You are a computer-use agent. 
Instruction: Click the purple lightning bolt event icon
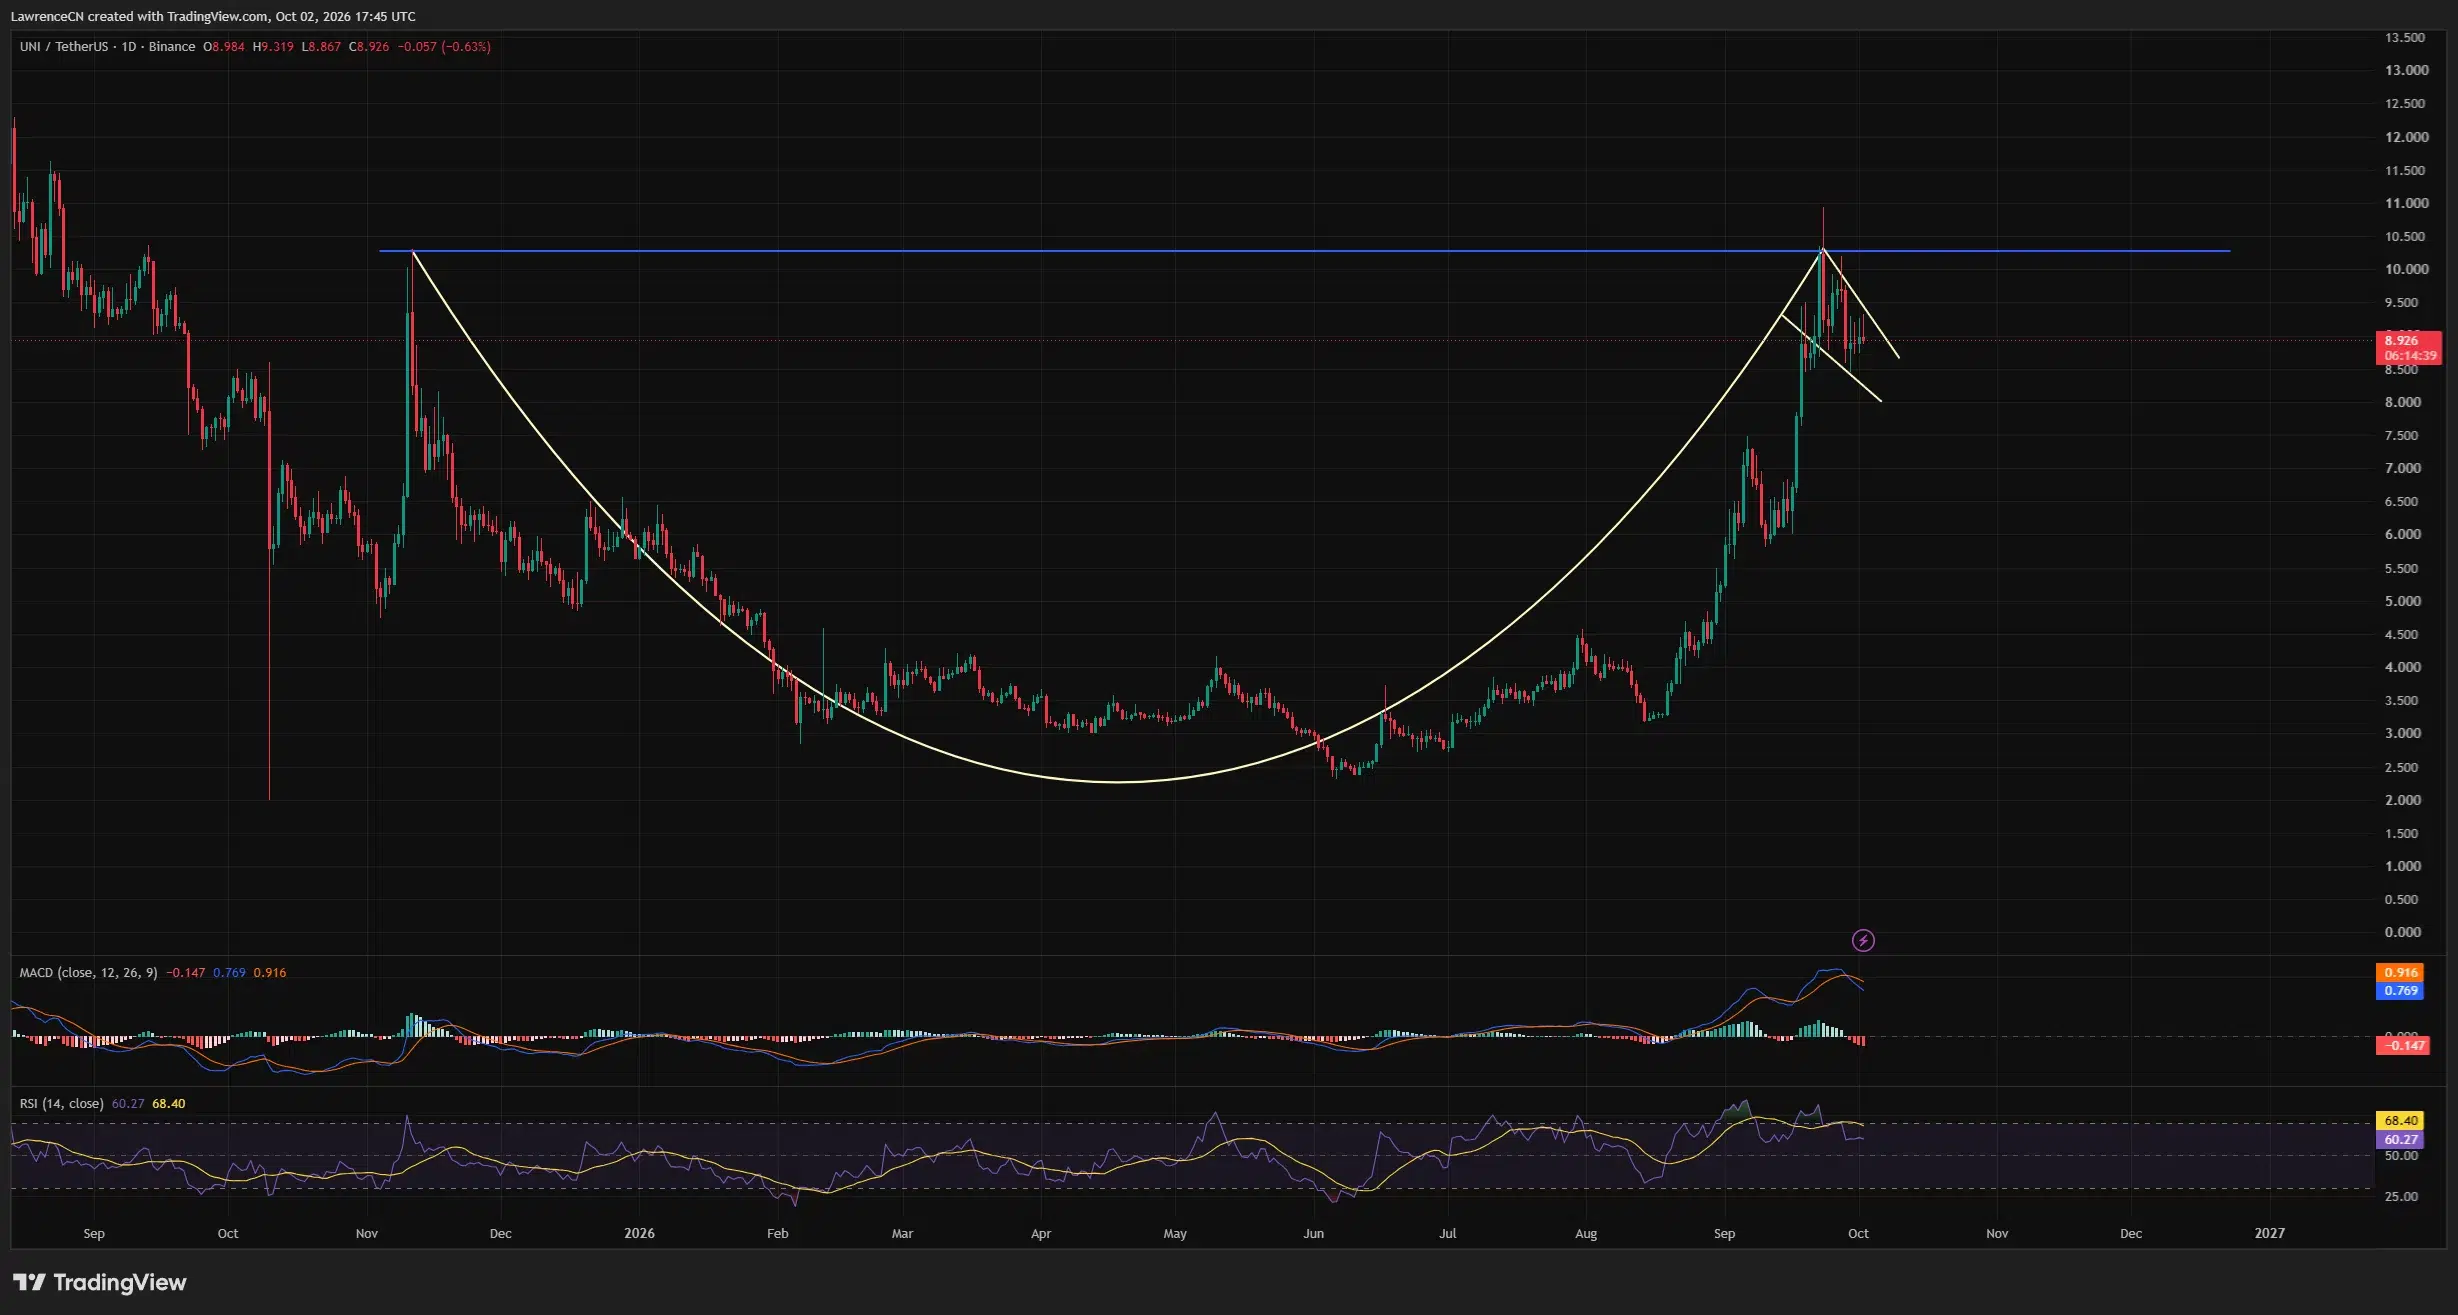(x=1863, y=940)
